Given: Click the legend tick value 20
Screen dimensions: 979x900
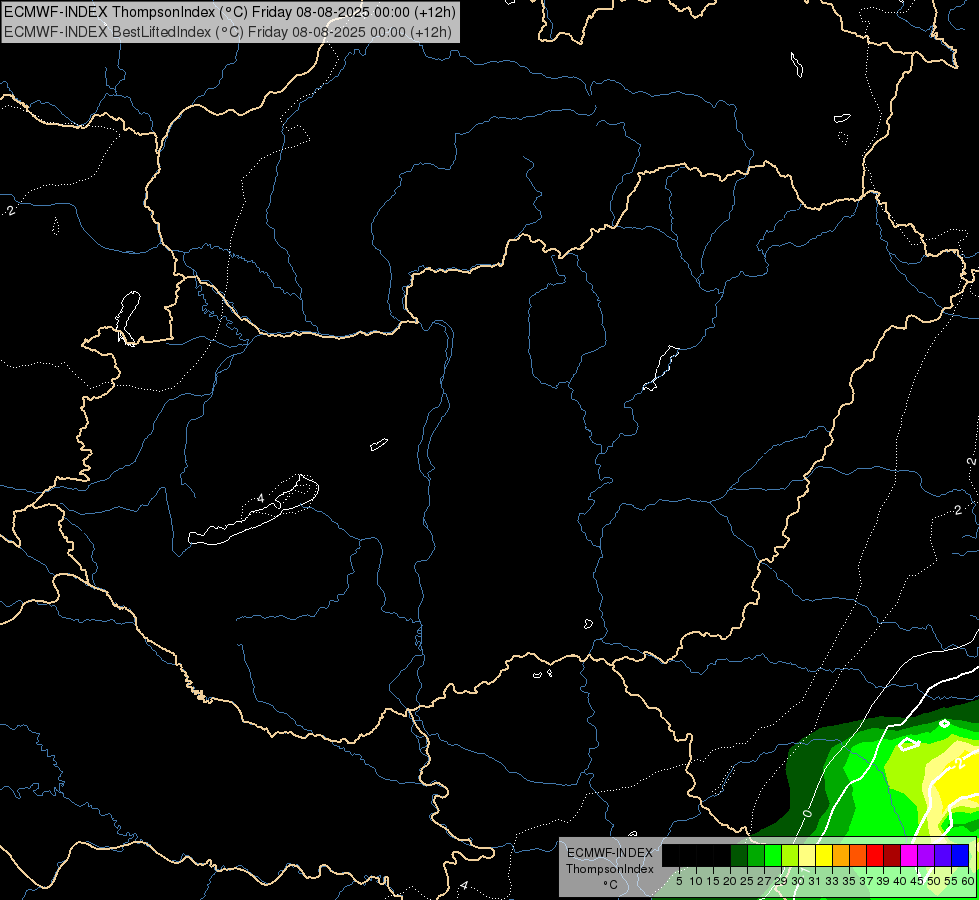Looking at the screenshot, I should 730,881.
